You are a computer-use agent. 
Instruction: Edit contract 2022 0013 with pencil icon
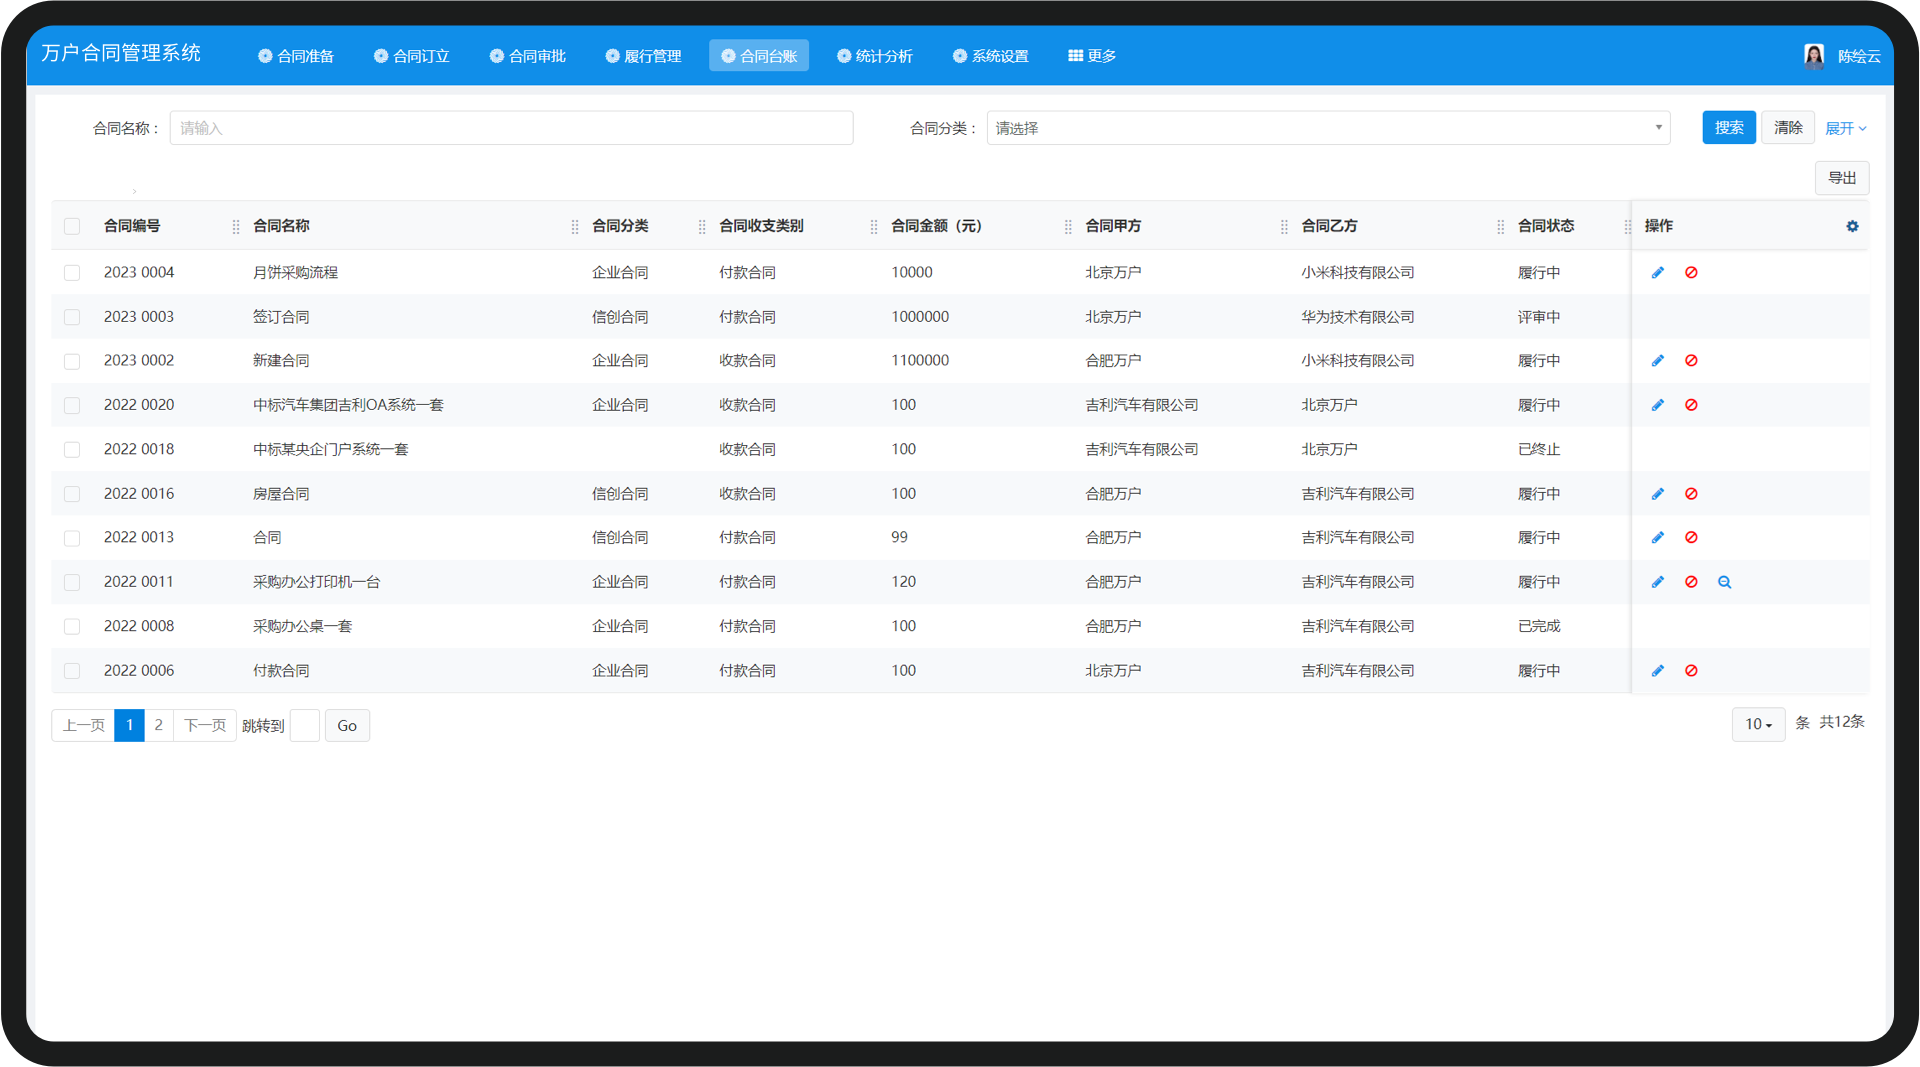(x=1657, y=537)
